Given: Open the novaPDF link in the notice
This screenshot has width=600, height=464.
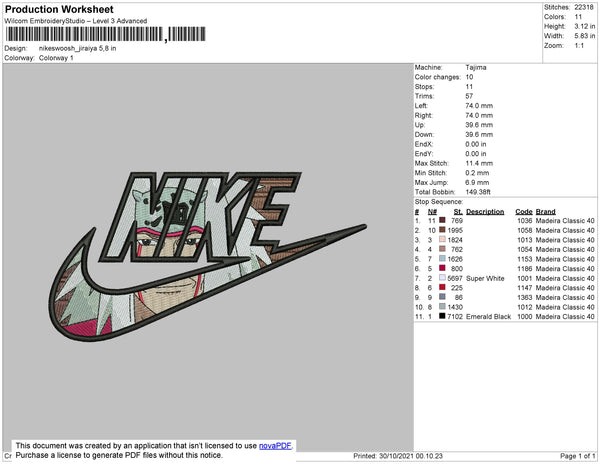Looking at the screenshot, I should point(275,446).
